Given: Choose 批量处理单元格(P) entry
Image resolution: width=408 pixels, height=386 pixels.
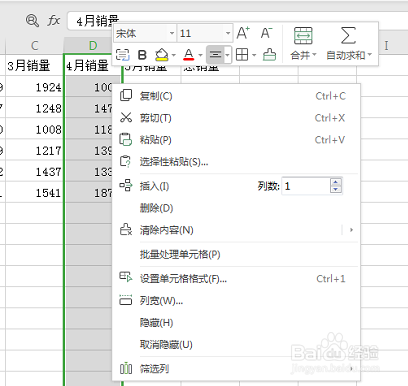Looking at the screenshot, I should (x=236, y=255).
